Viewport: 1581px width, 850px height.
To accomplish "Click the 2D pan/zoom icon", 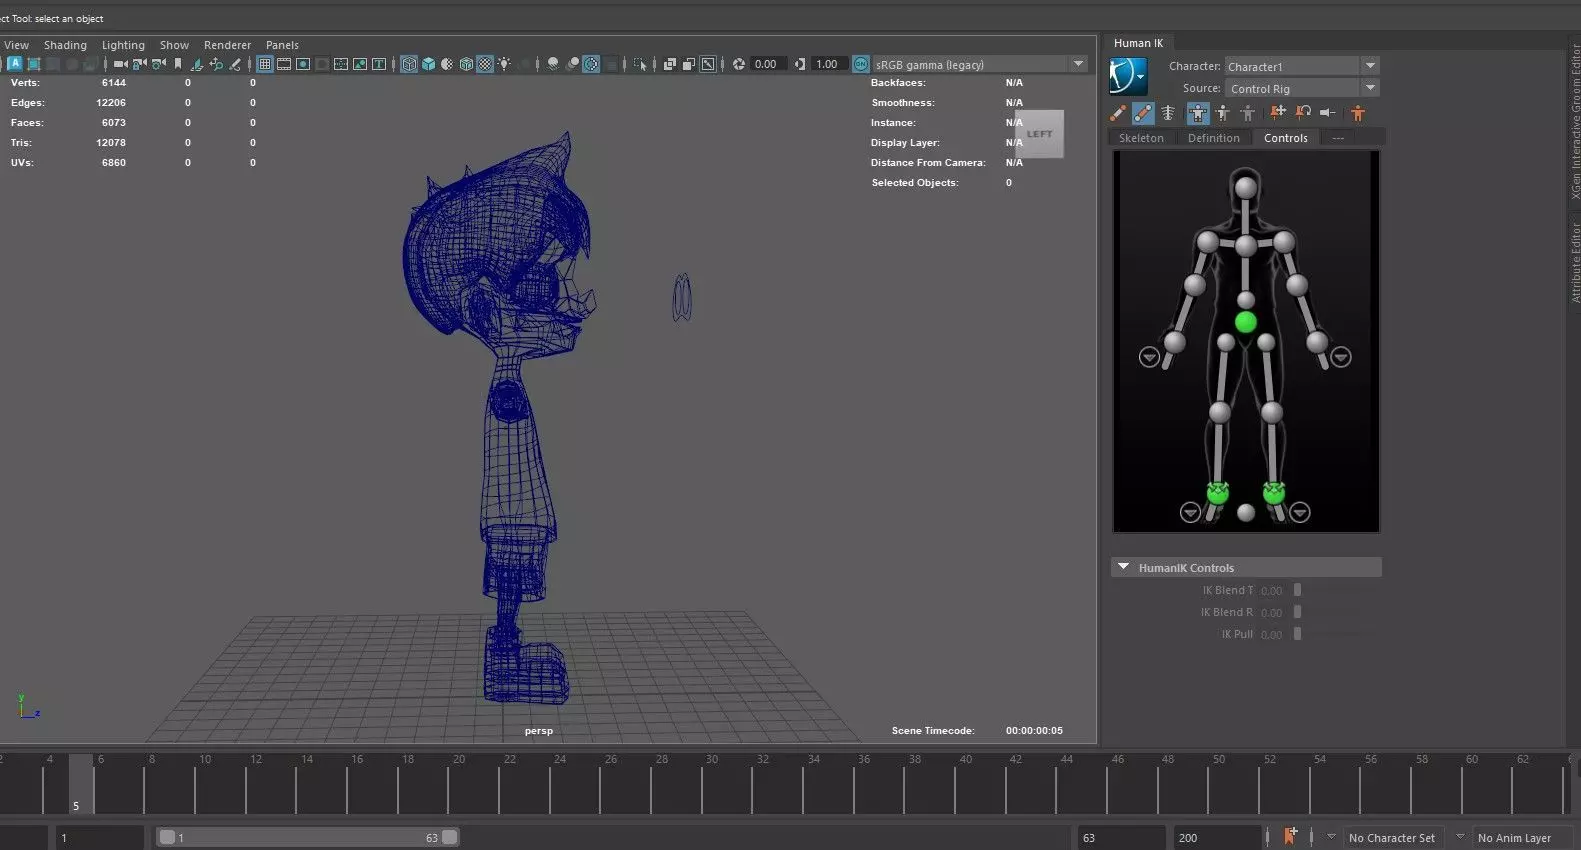I will [216, 64].
